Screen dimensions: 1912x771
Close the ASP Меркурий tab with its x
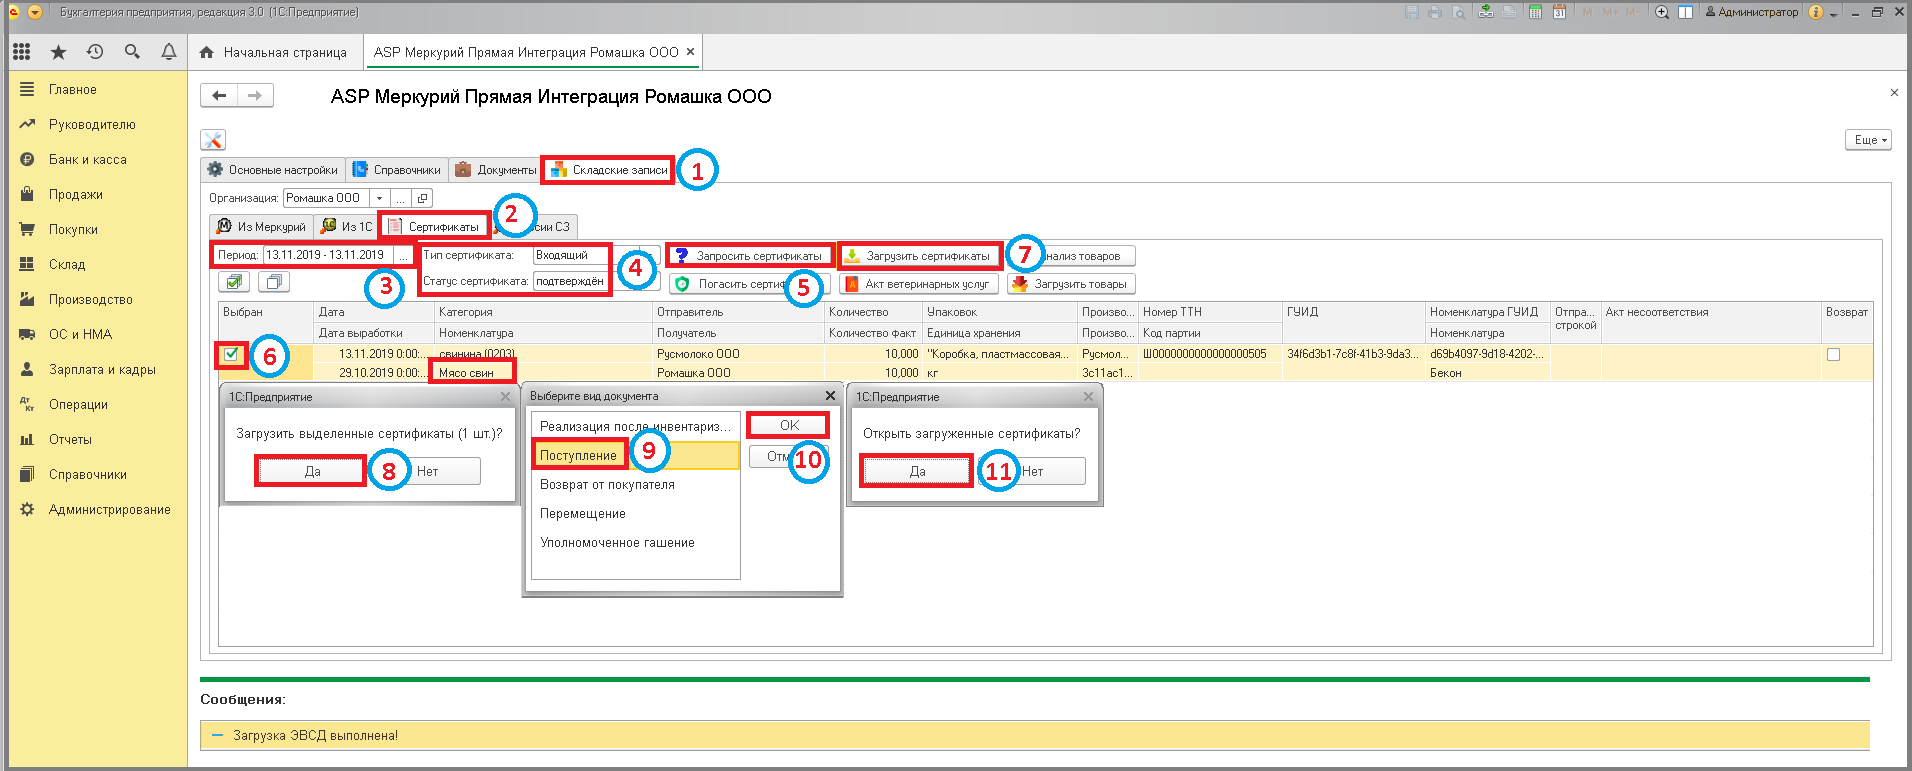[x=690, y=52]
